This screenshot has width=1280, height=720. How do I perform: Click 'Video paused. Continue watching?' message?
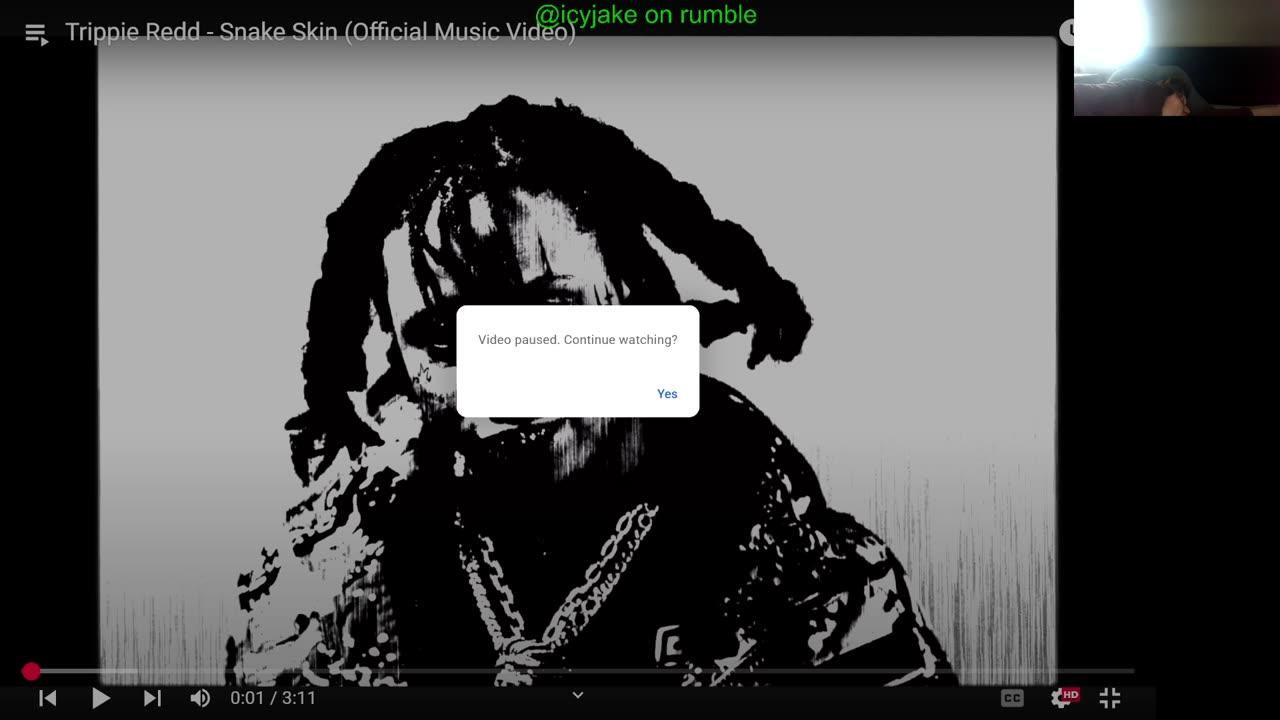pos(578,340)
